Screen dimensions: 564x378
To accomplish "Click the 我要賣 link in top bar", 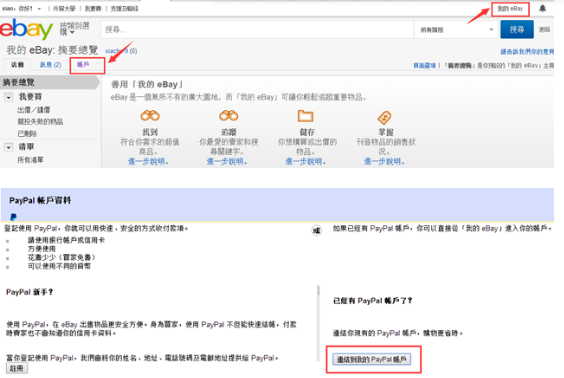I will pyautogui.click(x=93, y=9).
